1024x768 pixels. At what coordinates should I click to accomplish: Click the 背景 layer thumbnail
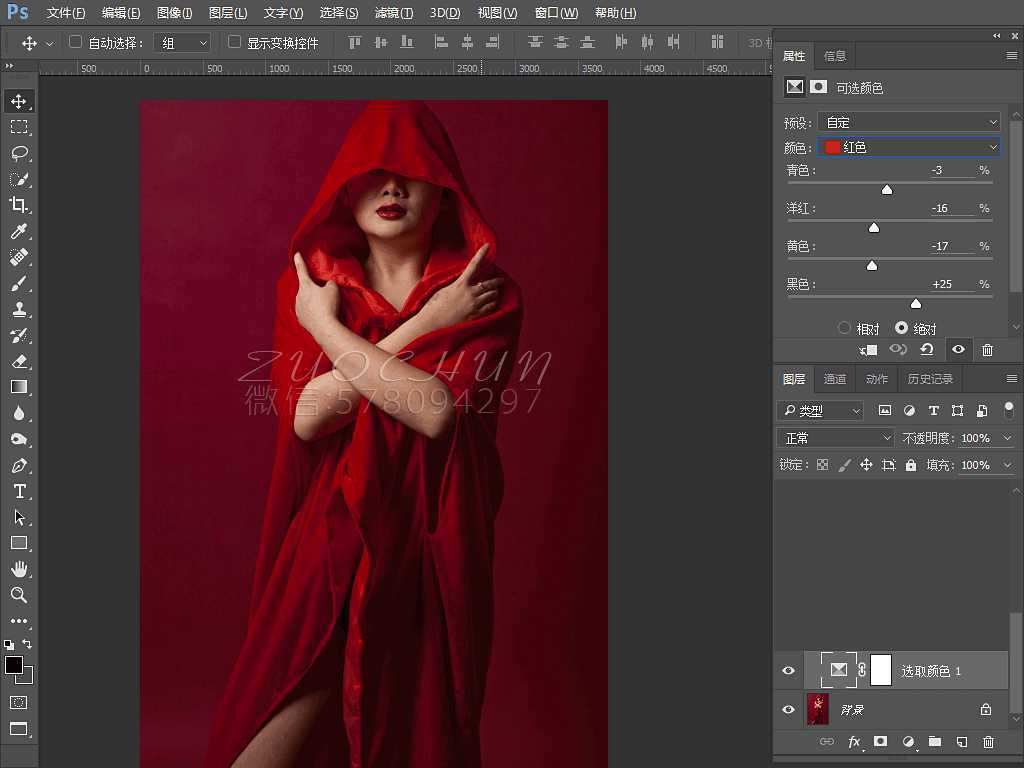818,709
